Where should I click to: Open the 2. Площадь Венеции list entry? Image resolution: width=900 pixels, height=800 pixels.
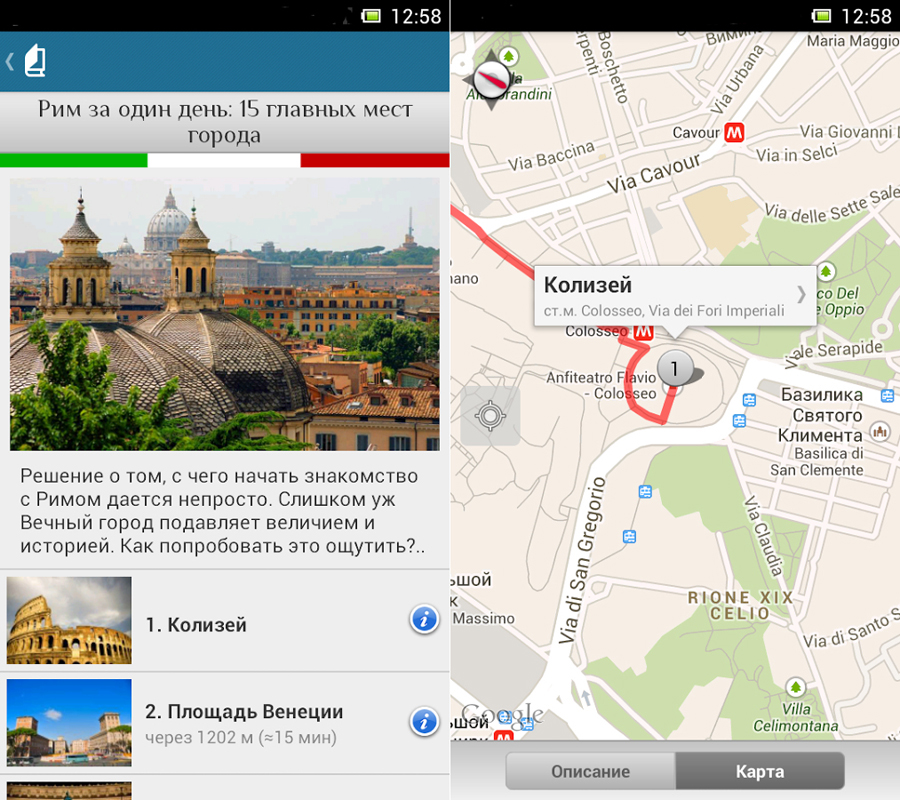224,723
